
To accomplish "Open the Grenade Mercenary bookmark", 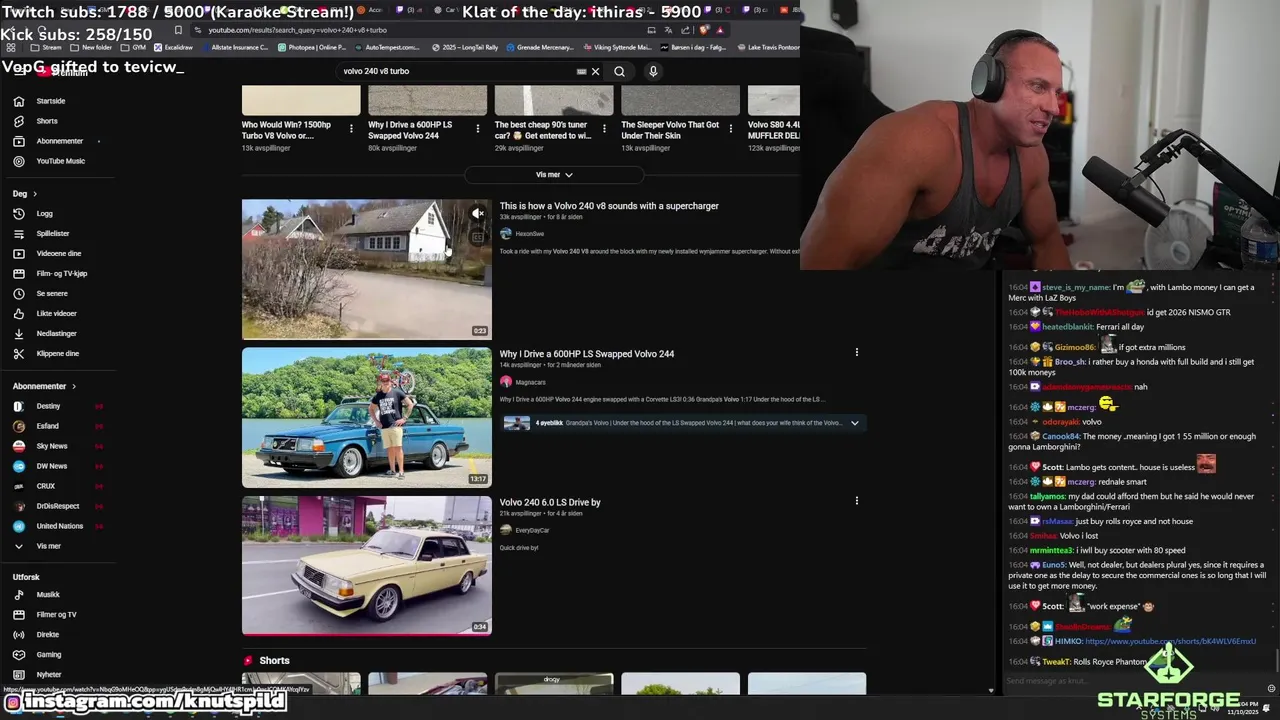I will 540,47.
